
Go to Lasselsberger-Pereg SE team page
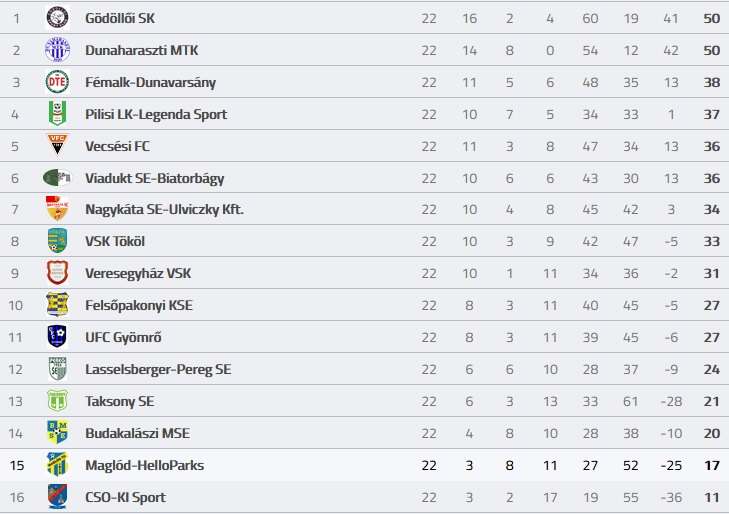pyautogui.click(x=158, y=369)
